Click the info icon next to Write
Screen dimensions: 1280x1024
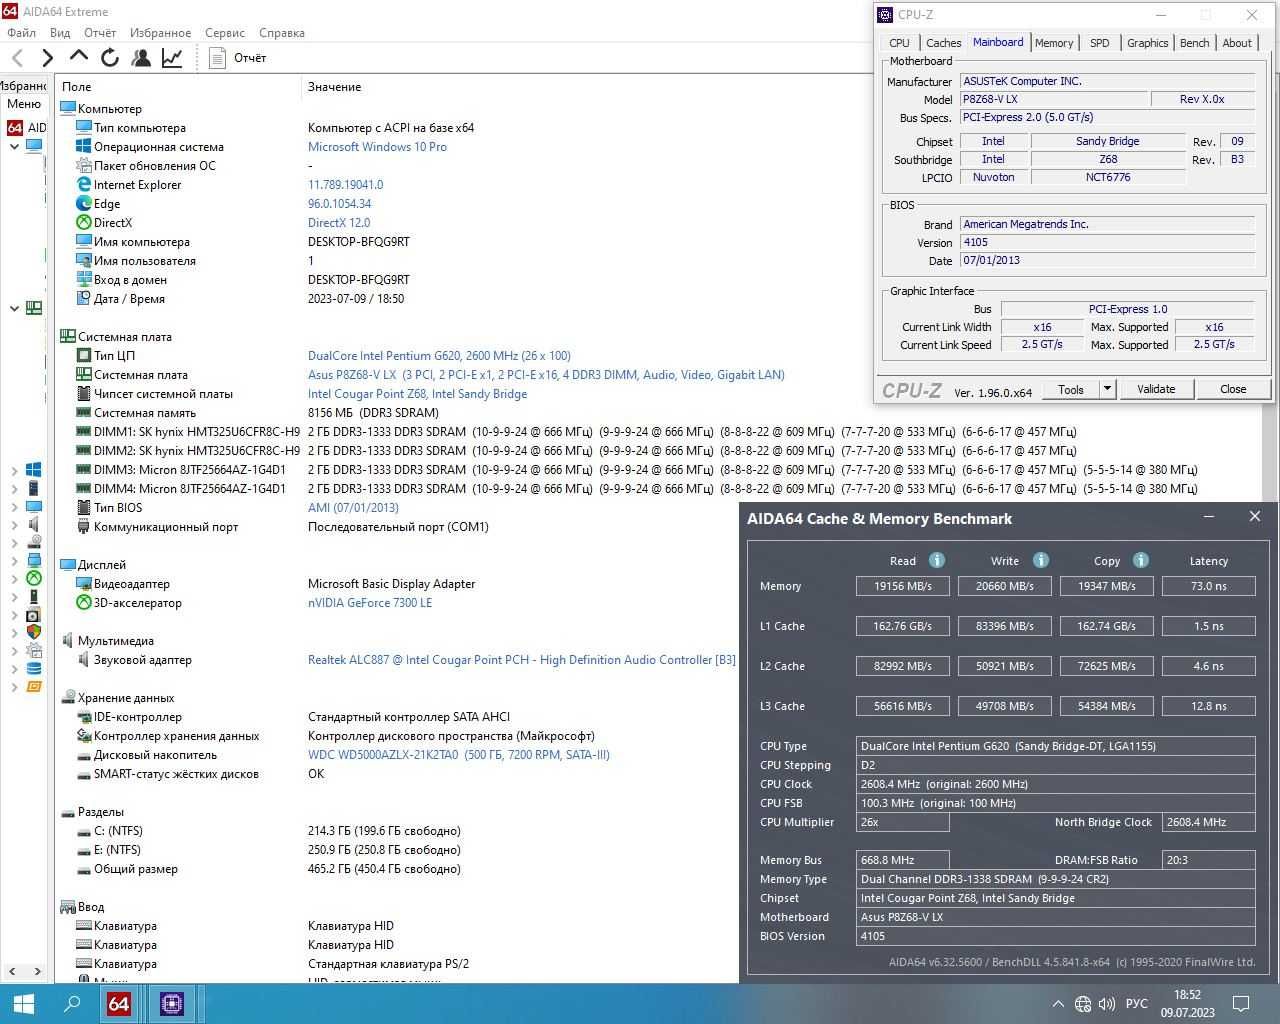(1041, 560)
